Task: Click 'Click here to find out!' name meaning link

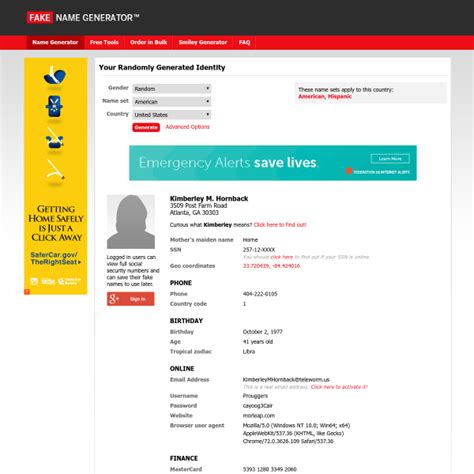Action: pyautogui.click(x=280, y=225)
